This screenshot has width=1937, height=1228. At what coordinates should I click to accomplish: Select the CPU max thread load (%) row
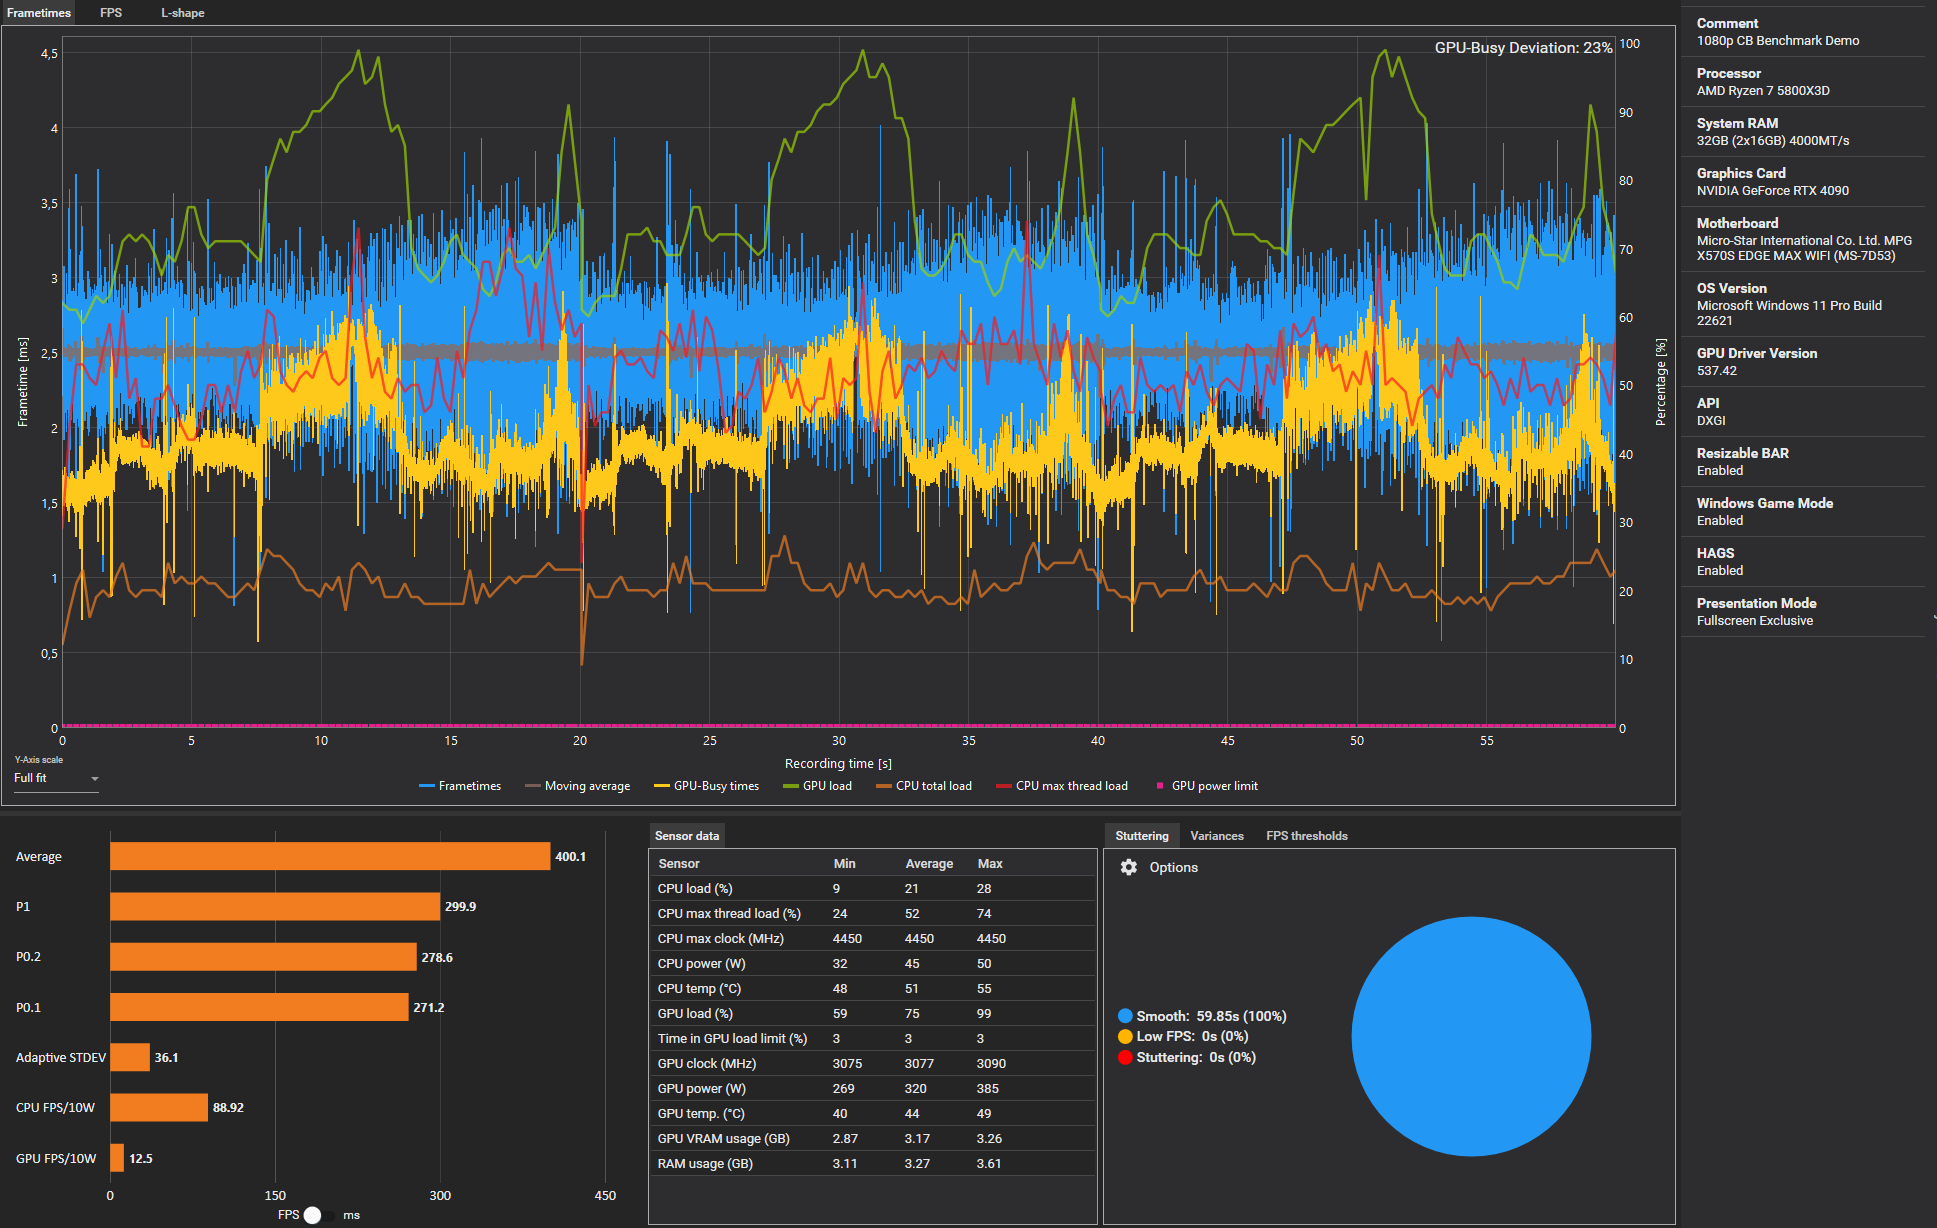873,913
